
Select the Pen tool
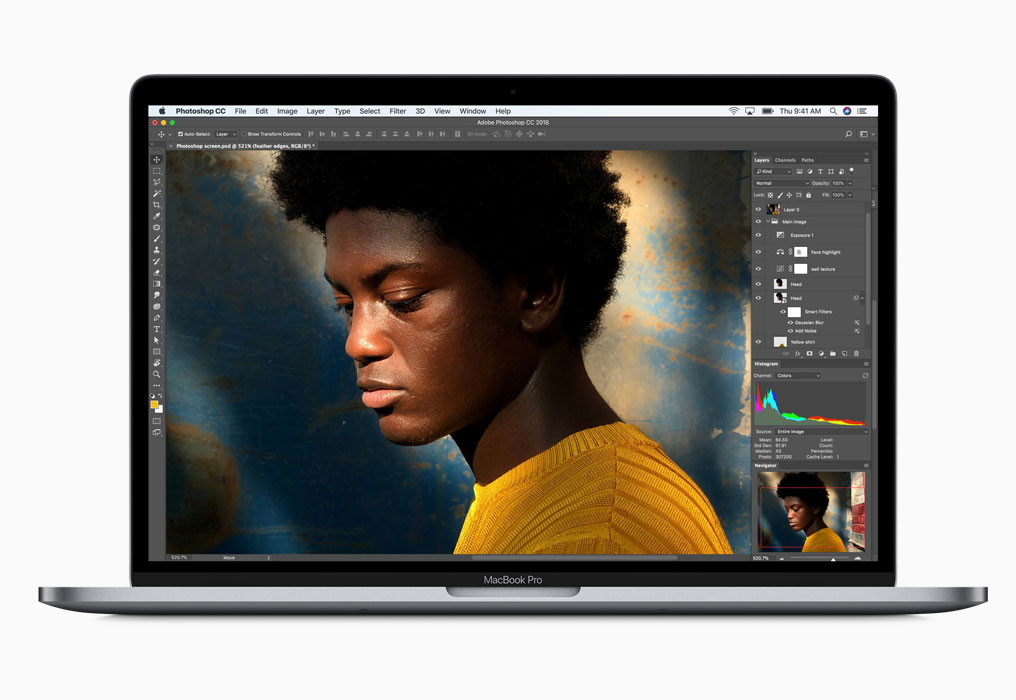pyautogui.click(x=156, y=318)
